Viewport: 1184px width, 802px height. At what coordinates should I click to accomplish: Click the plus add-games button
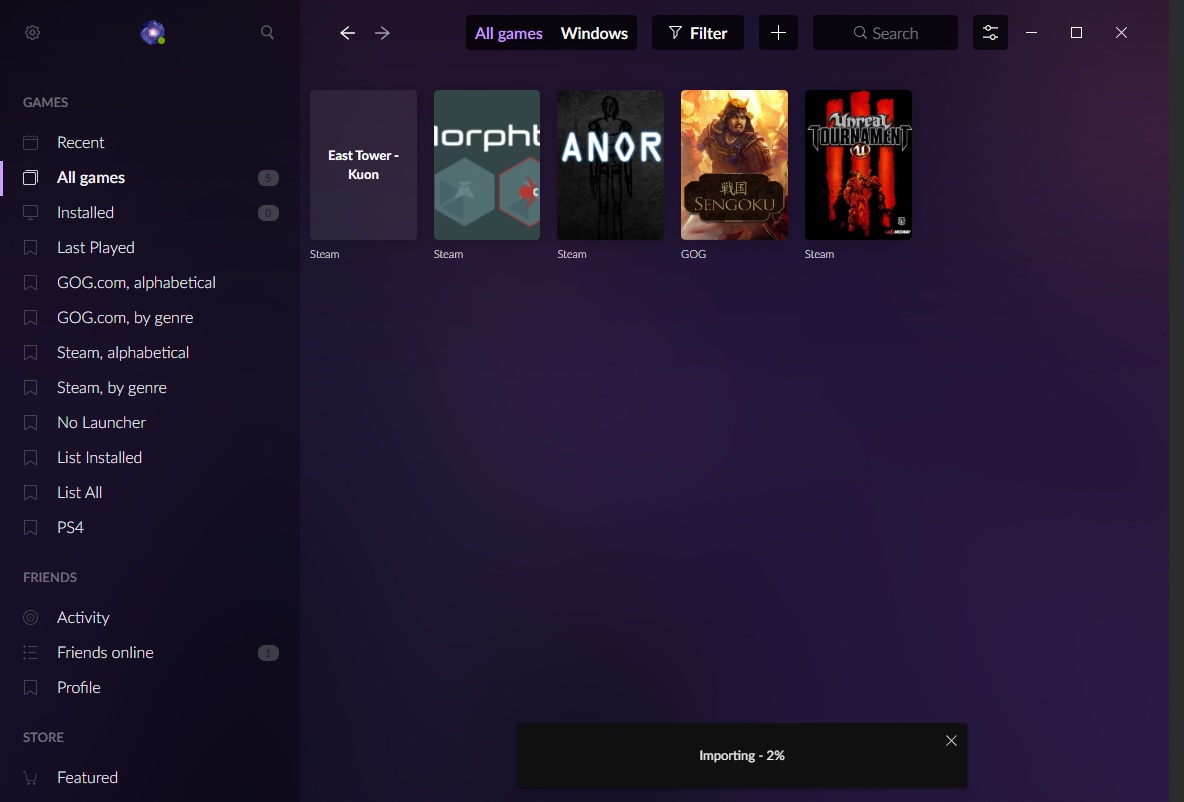point(778,32)
